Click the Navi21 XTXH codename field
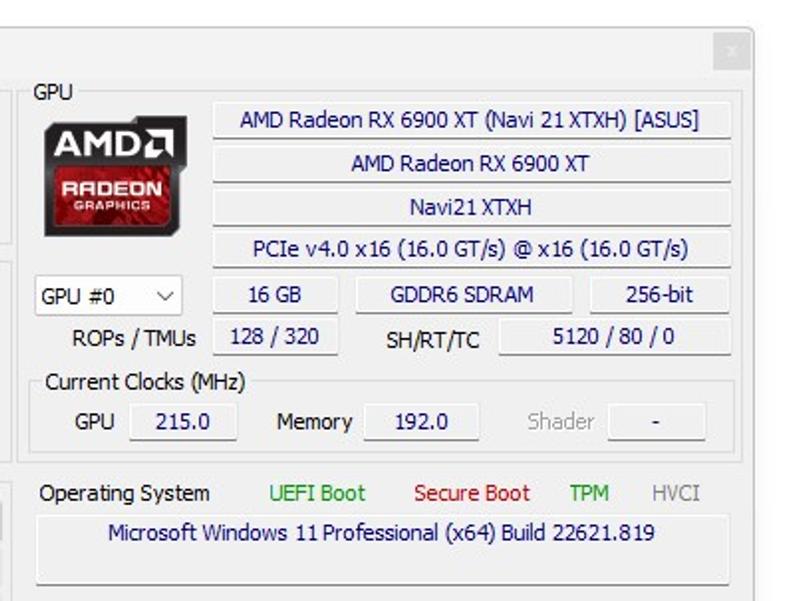This screenshot has width=800, height=601. click(470, 207)
